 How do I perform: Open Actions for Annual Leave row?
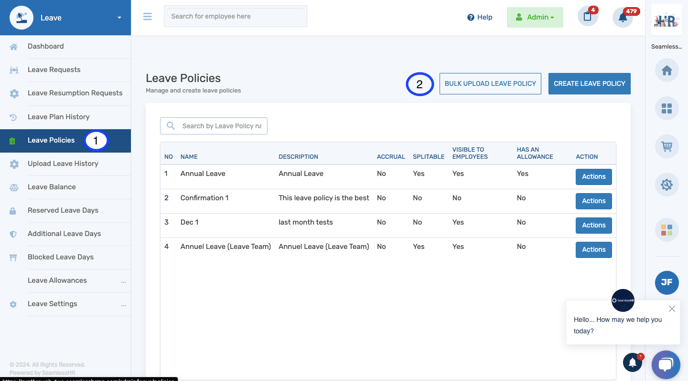pos(594,177)
